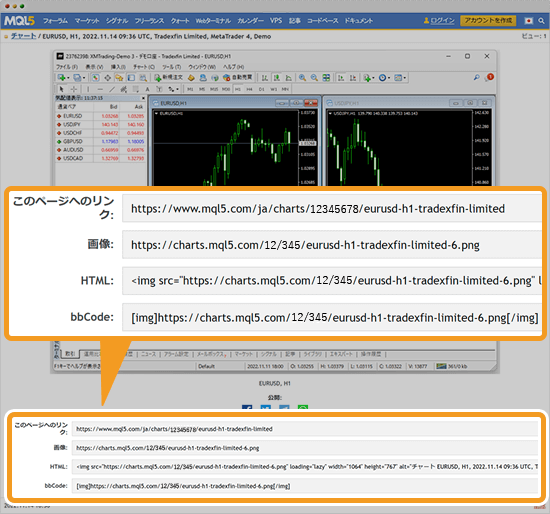Select the lower bbCode field
Image resolution: width=550 pixels, height=514 pixels.
[x=305, y=486]
